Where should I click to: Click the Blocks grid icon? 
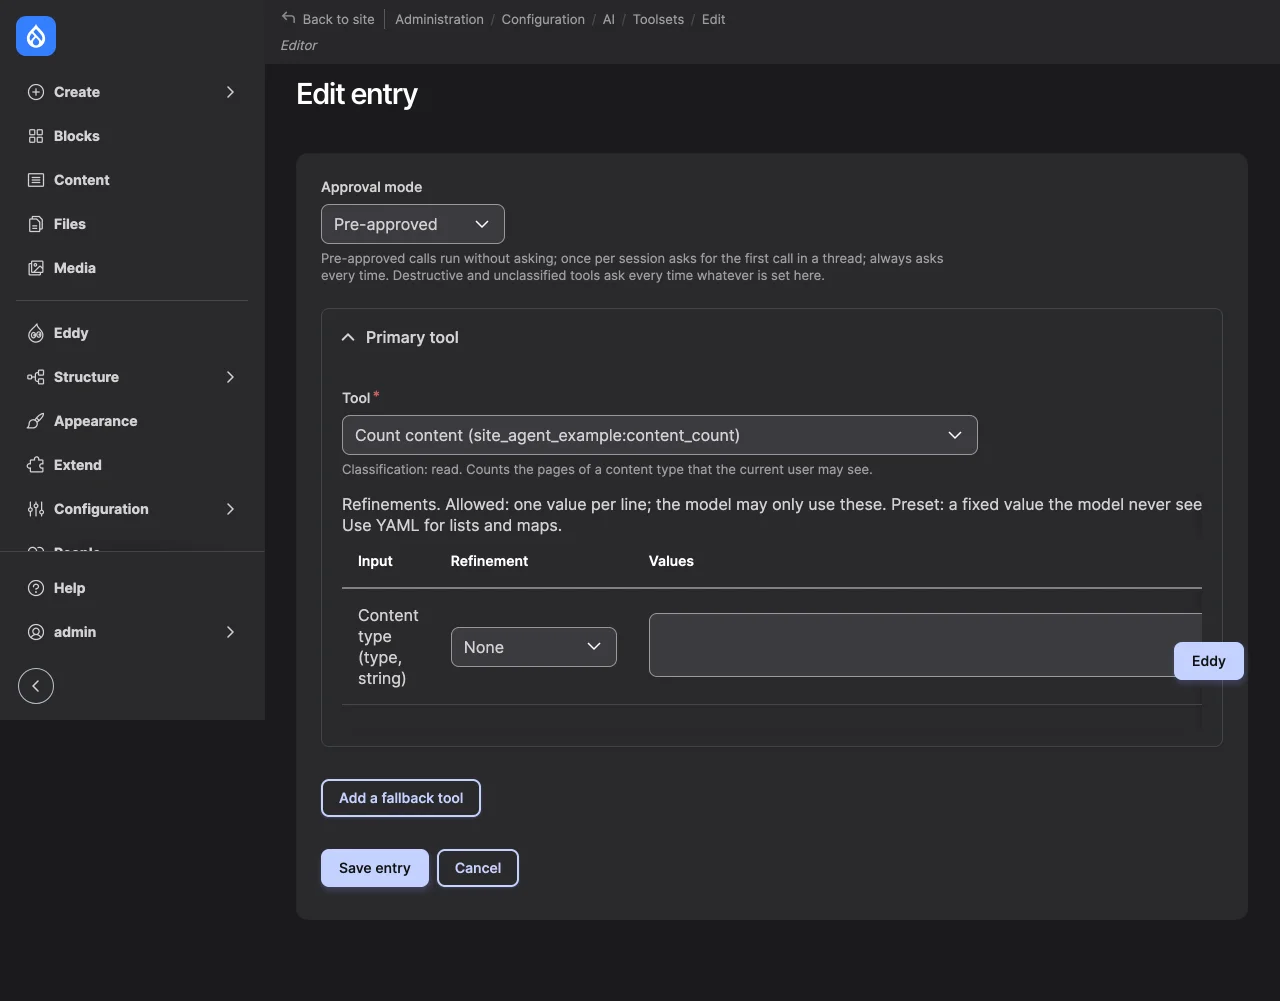coord(36,136)
